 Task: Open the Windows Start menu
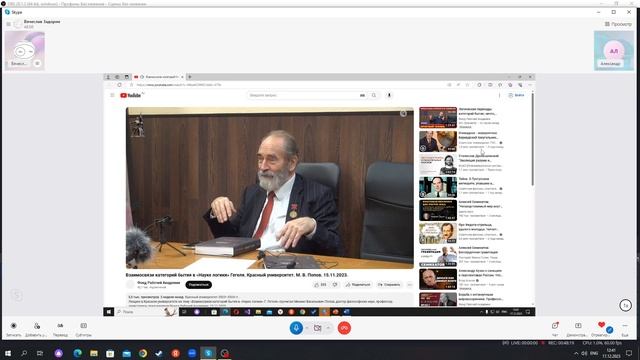7,353
